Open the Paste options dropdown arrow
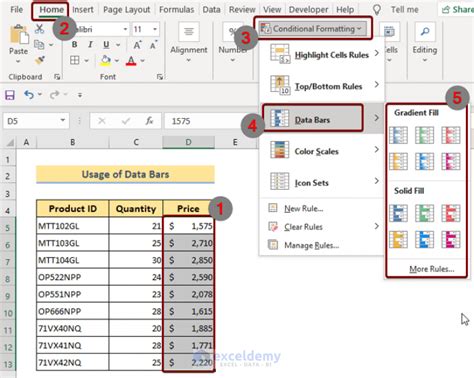The image size is (474, 378). tap(18, 61)
